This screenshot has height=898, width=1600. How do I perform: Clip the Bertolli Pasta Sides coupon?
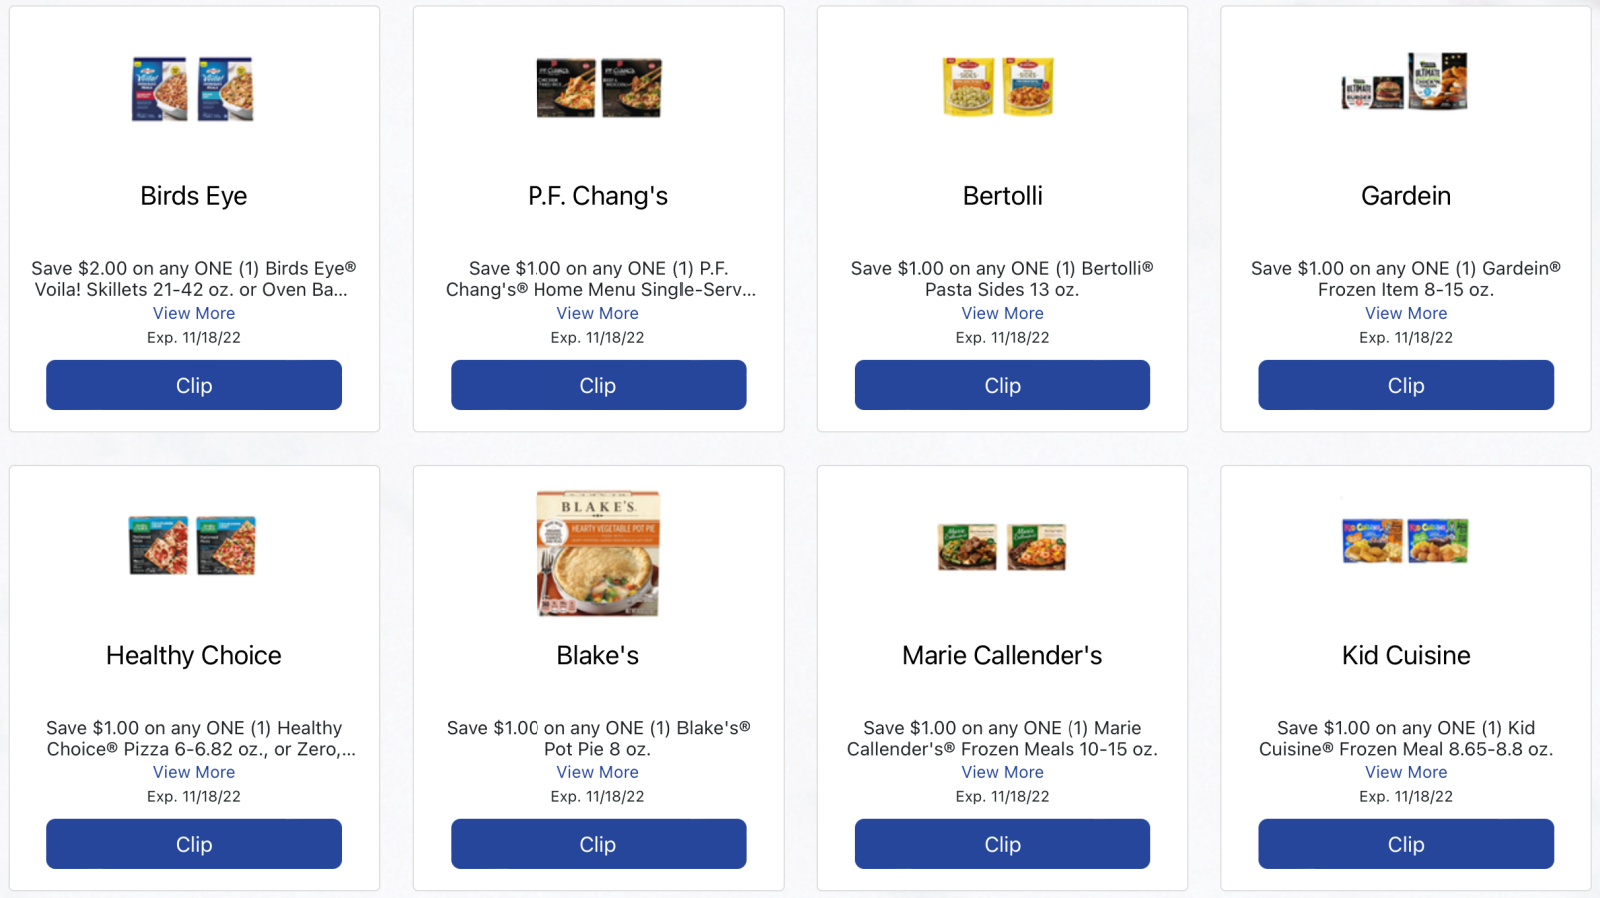click(1002, 385)
